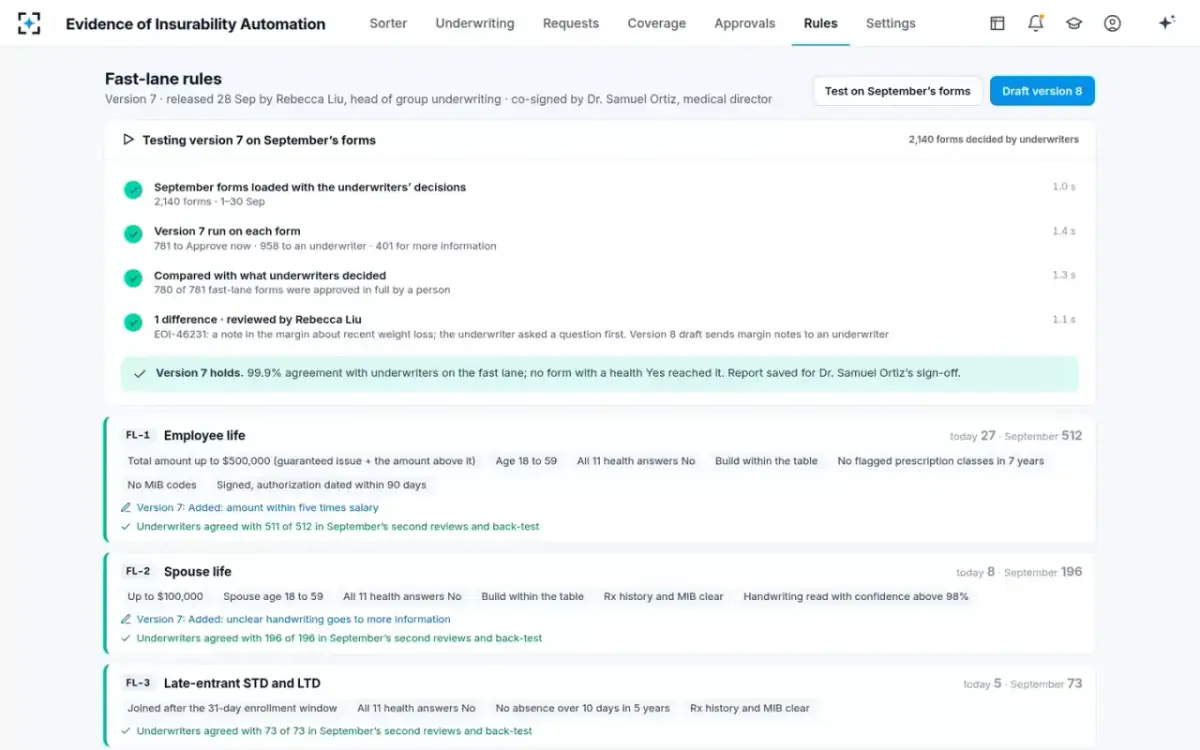1200x750 pixels.
Task: Click the FL-3 rule badge
Action: coord(138,684)
